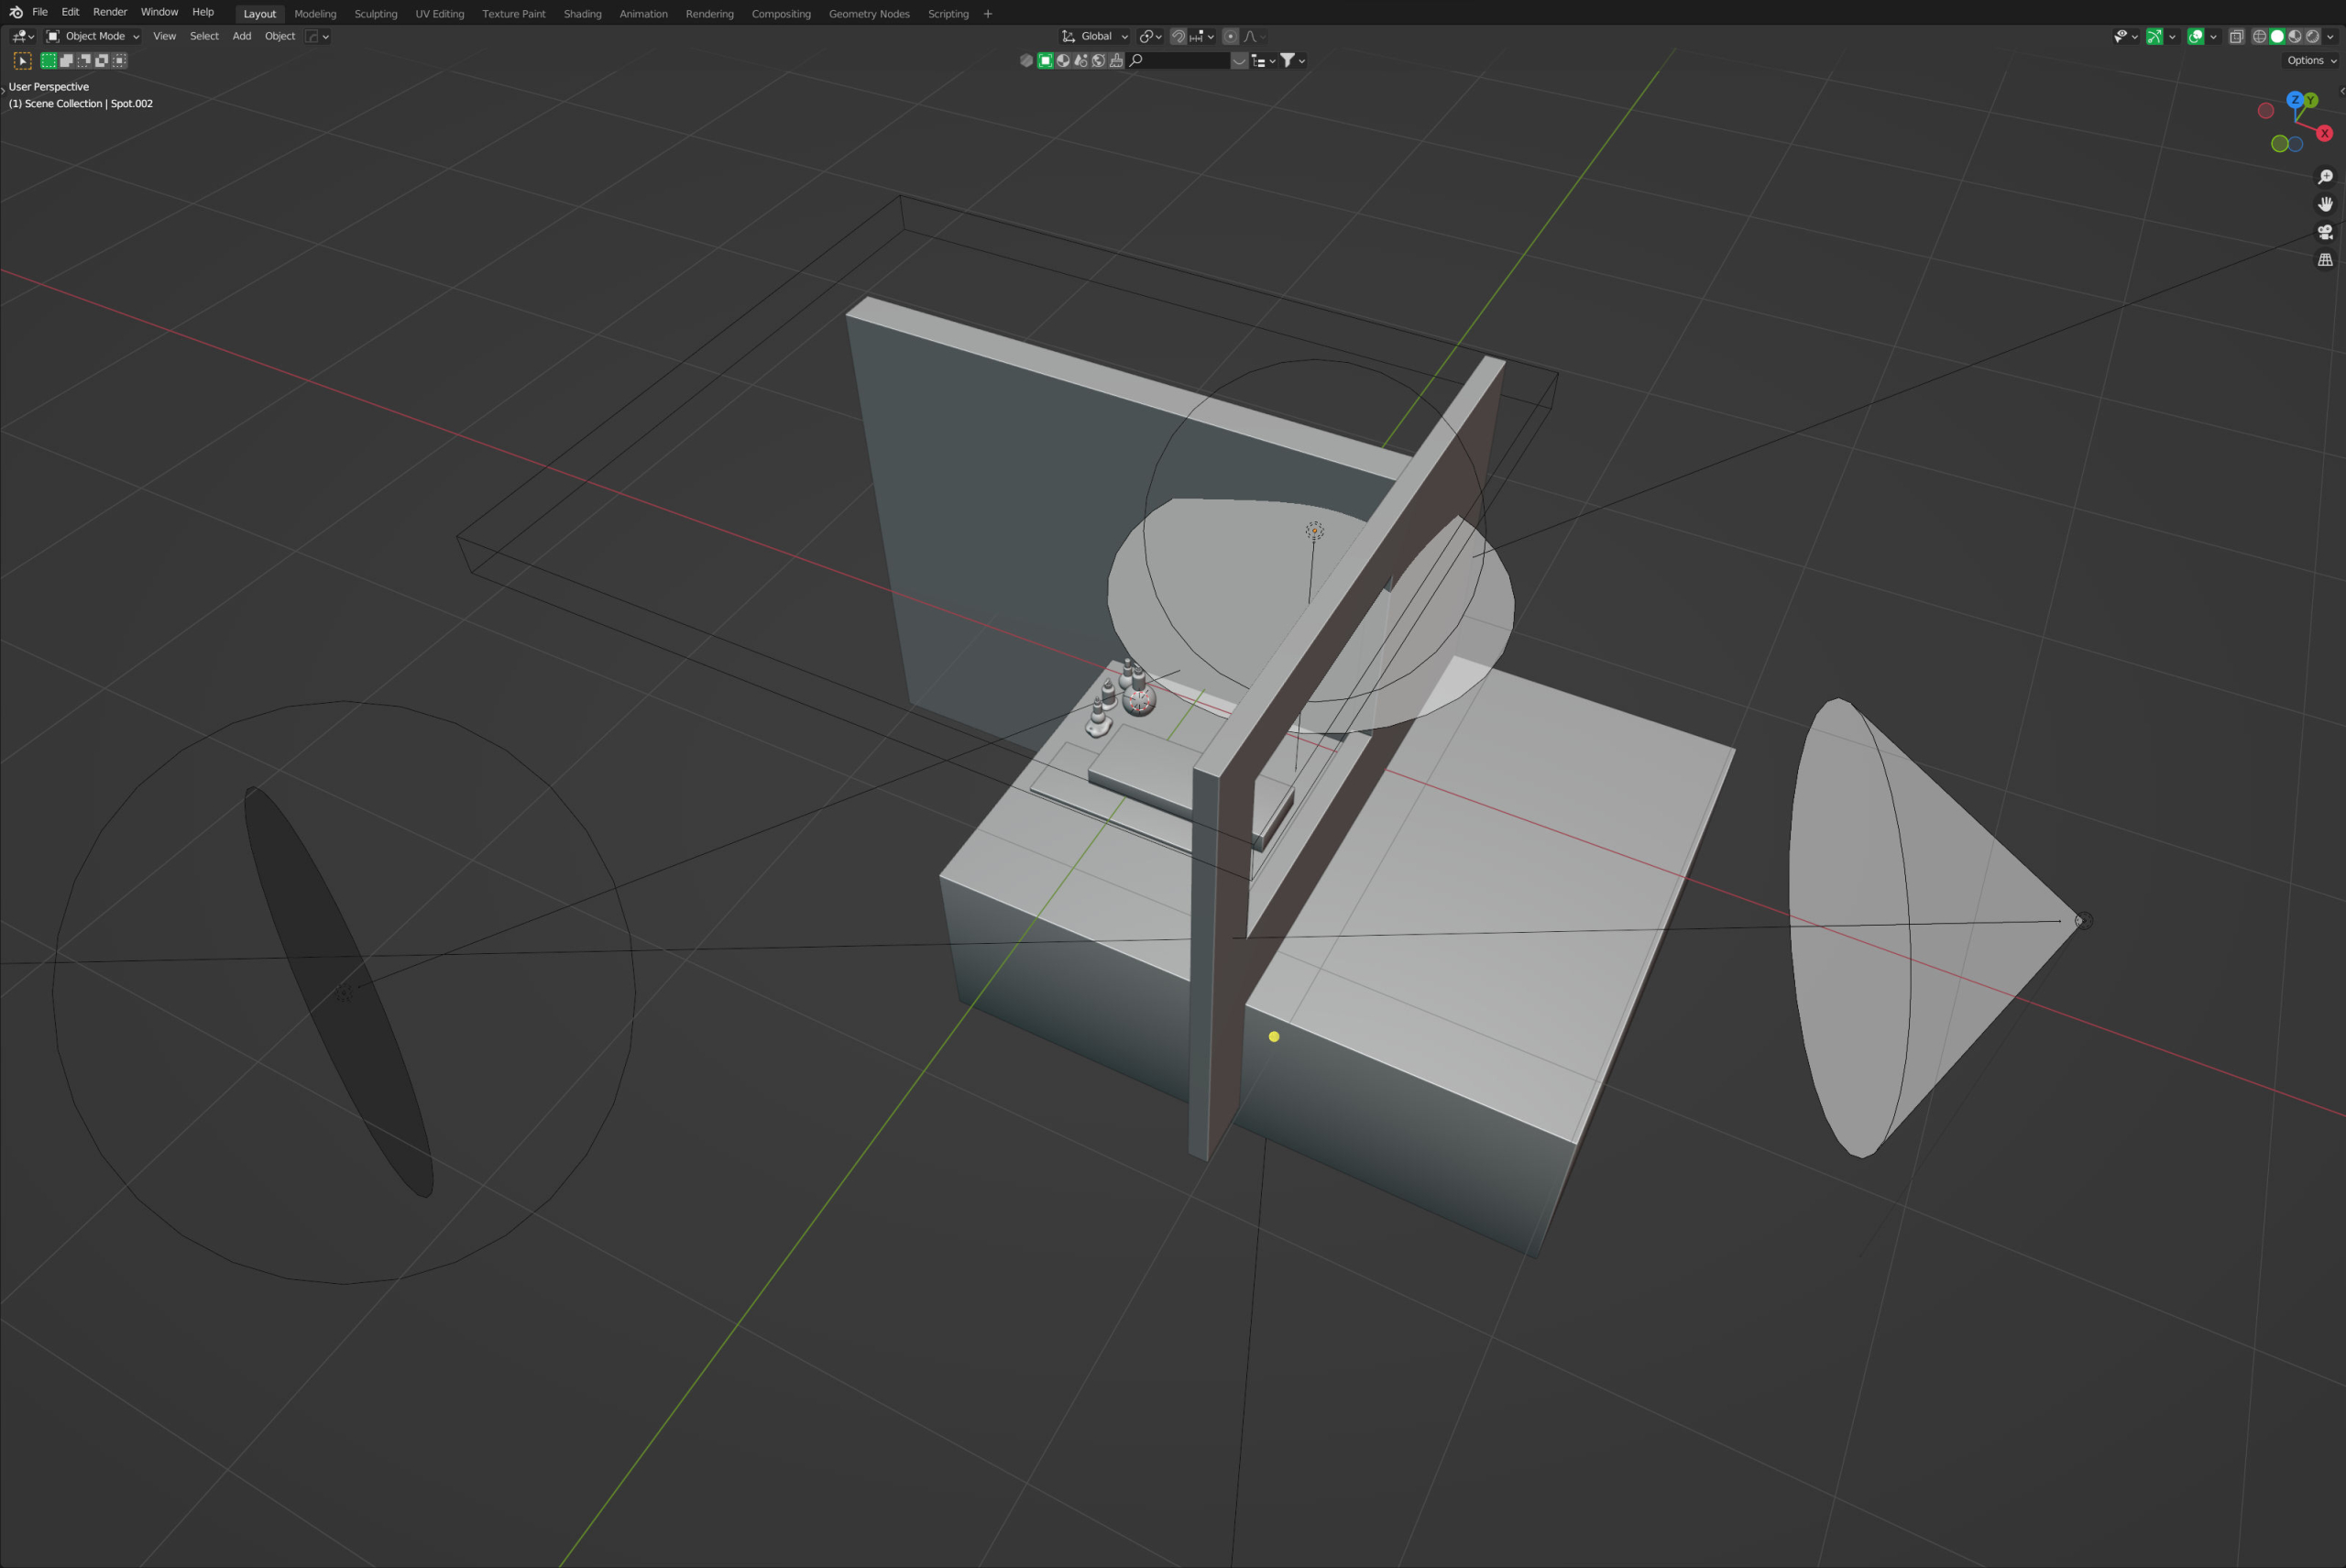Select the green active object filter icon
Image resolution: width=2346 pixels, height=1568 pixels.
click(1045, 61)
